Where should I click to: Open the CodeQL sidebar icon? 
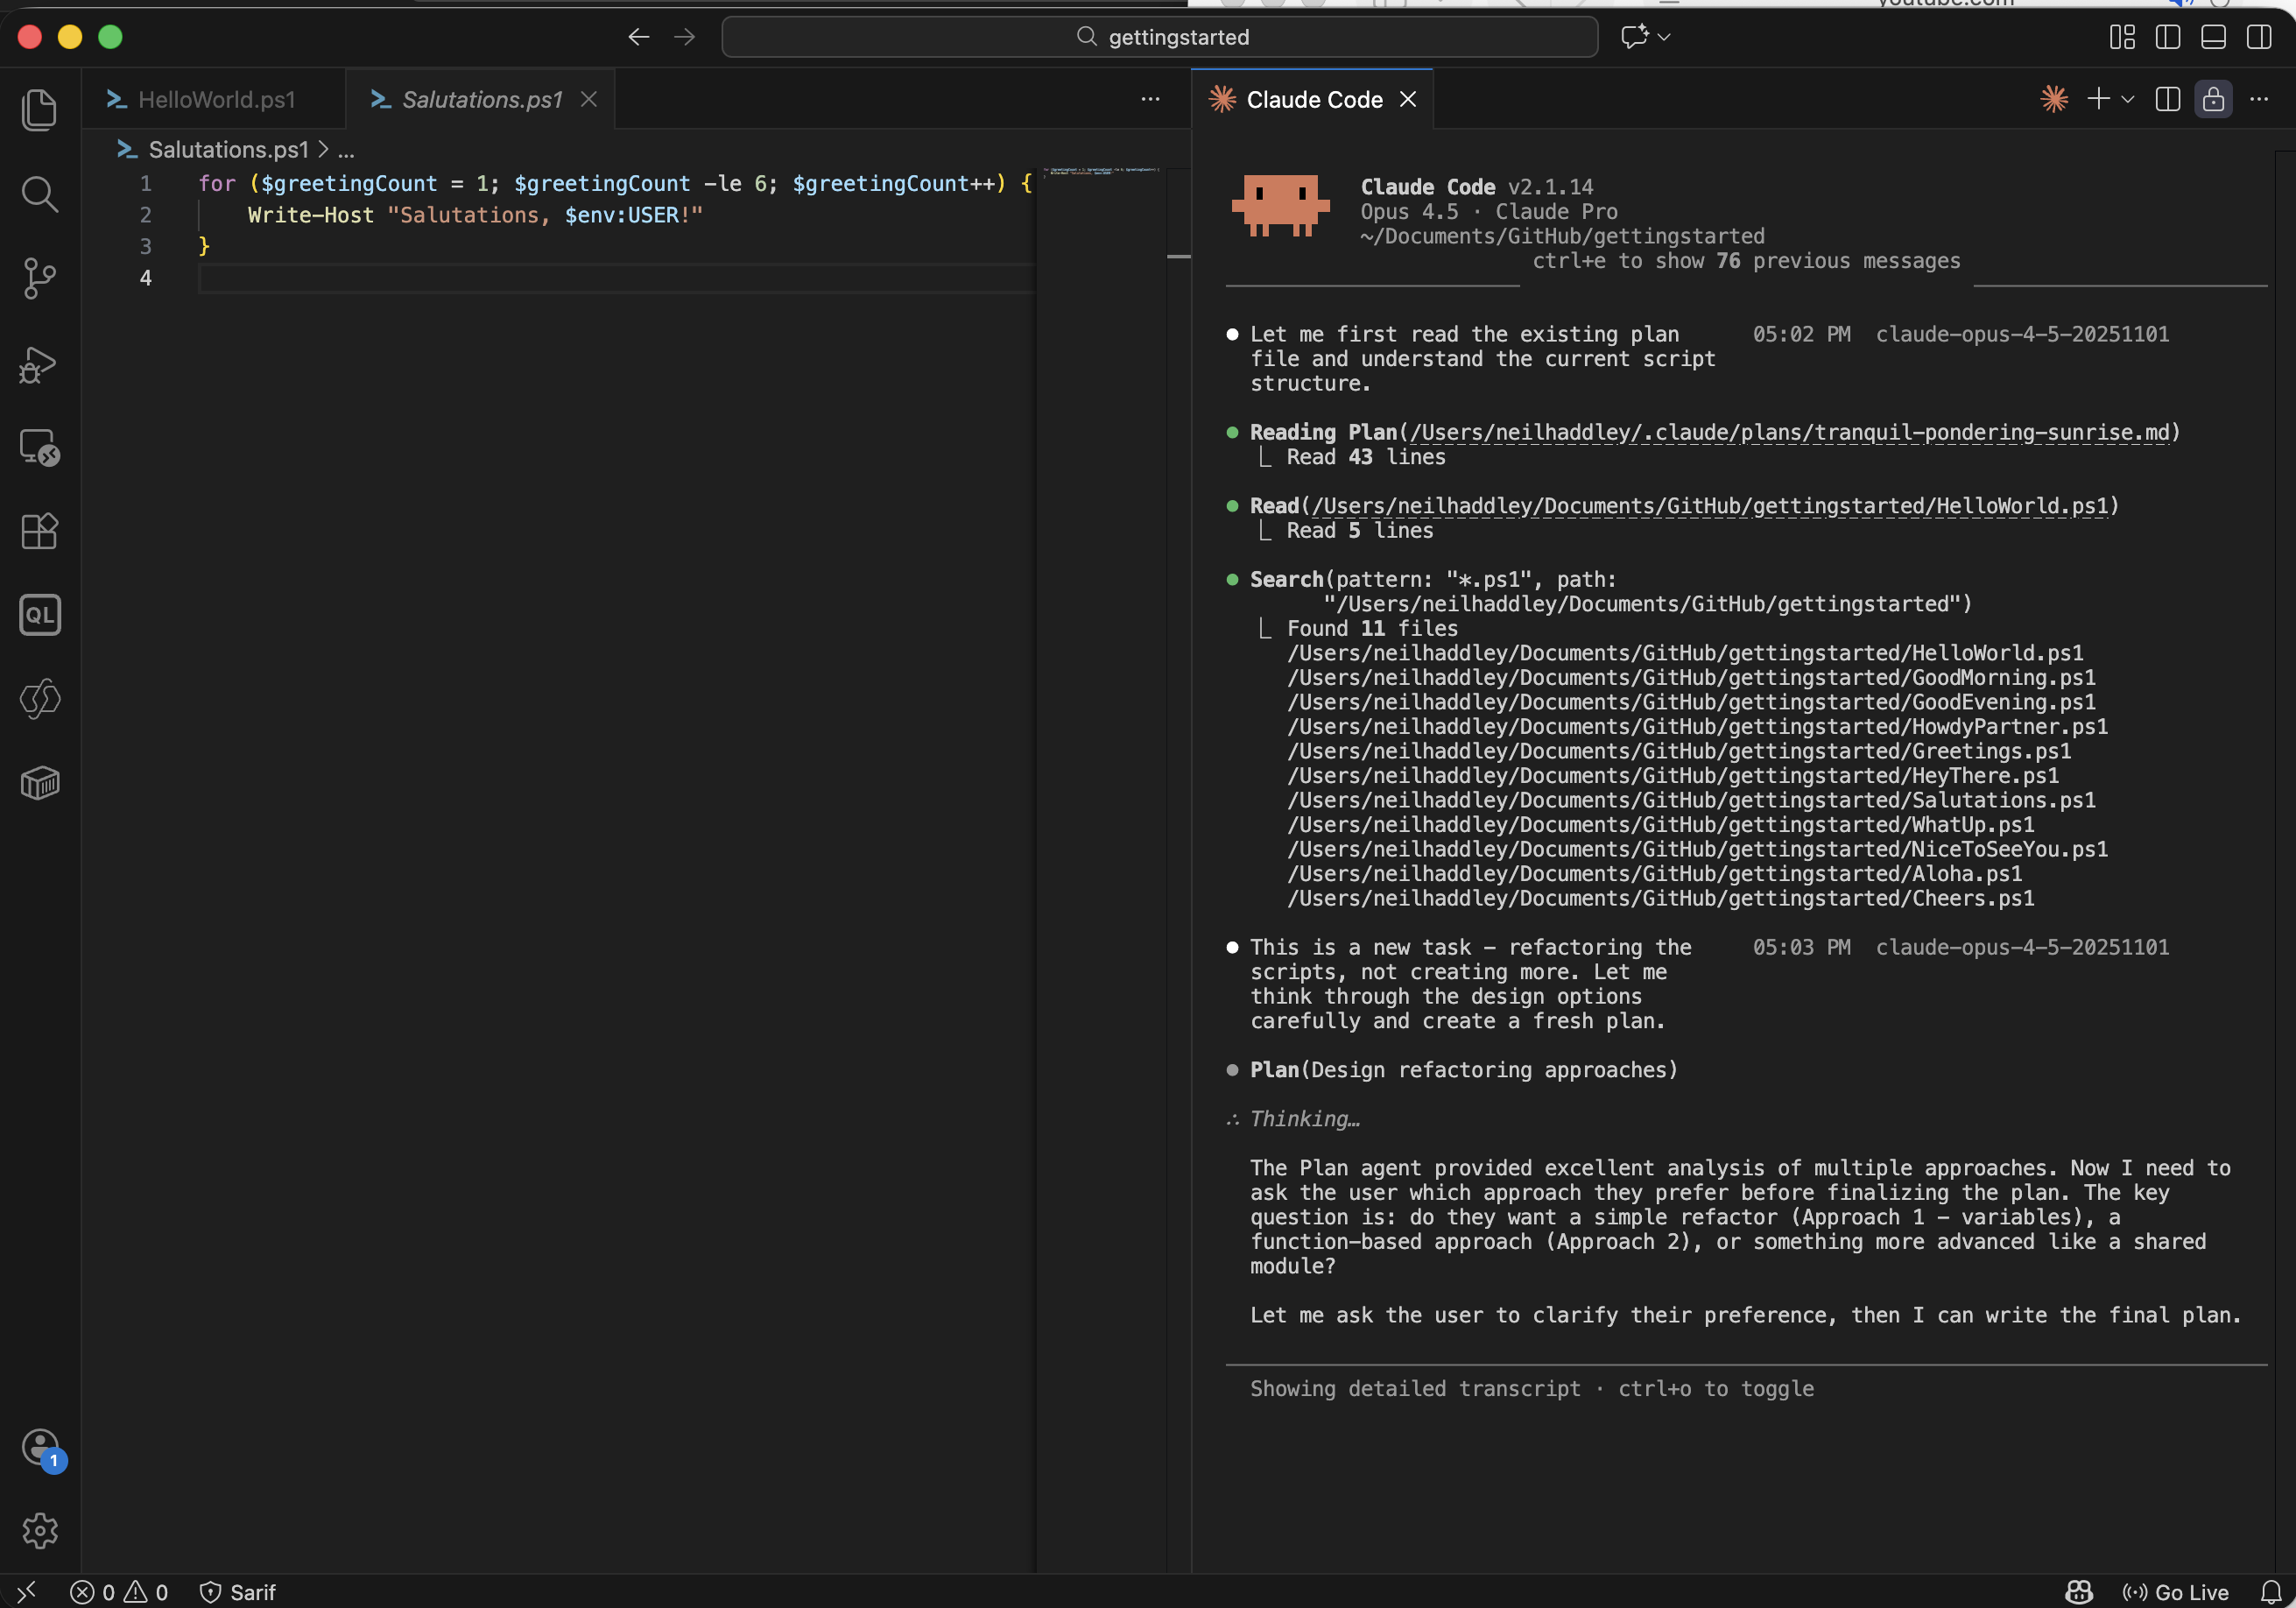(x=39, y=614)
